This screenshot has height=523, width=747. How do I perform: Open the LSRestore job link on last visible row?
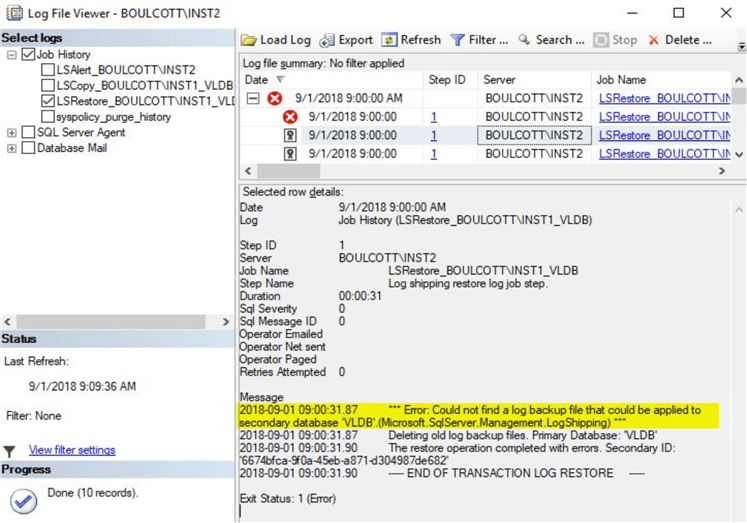pyautogui.click(x=664, y=154)
